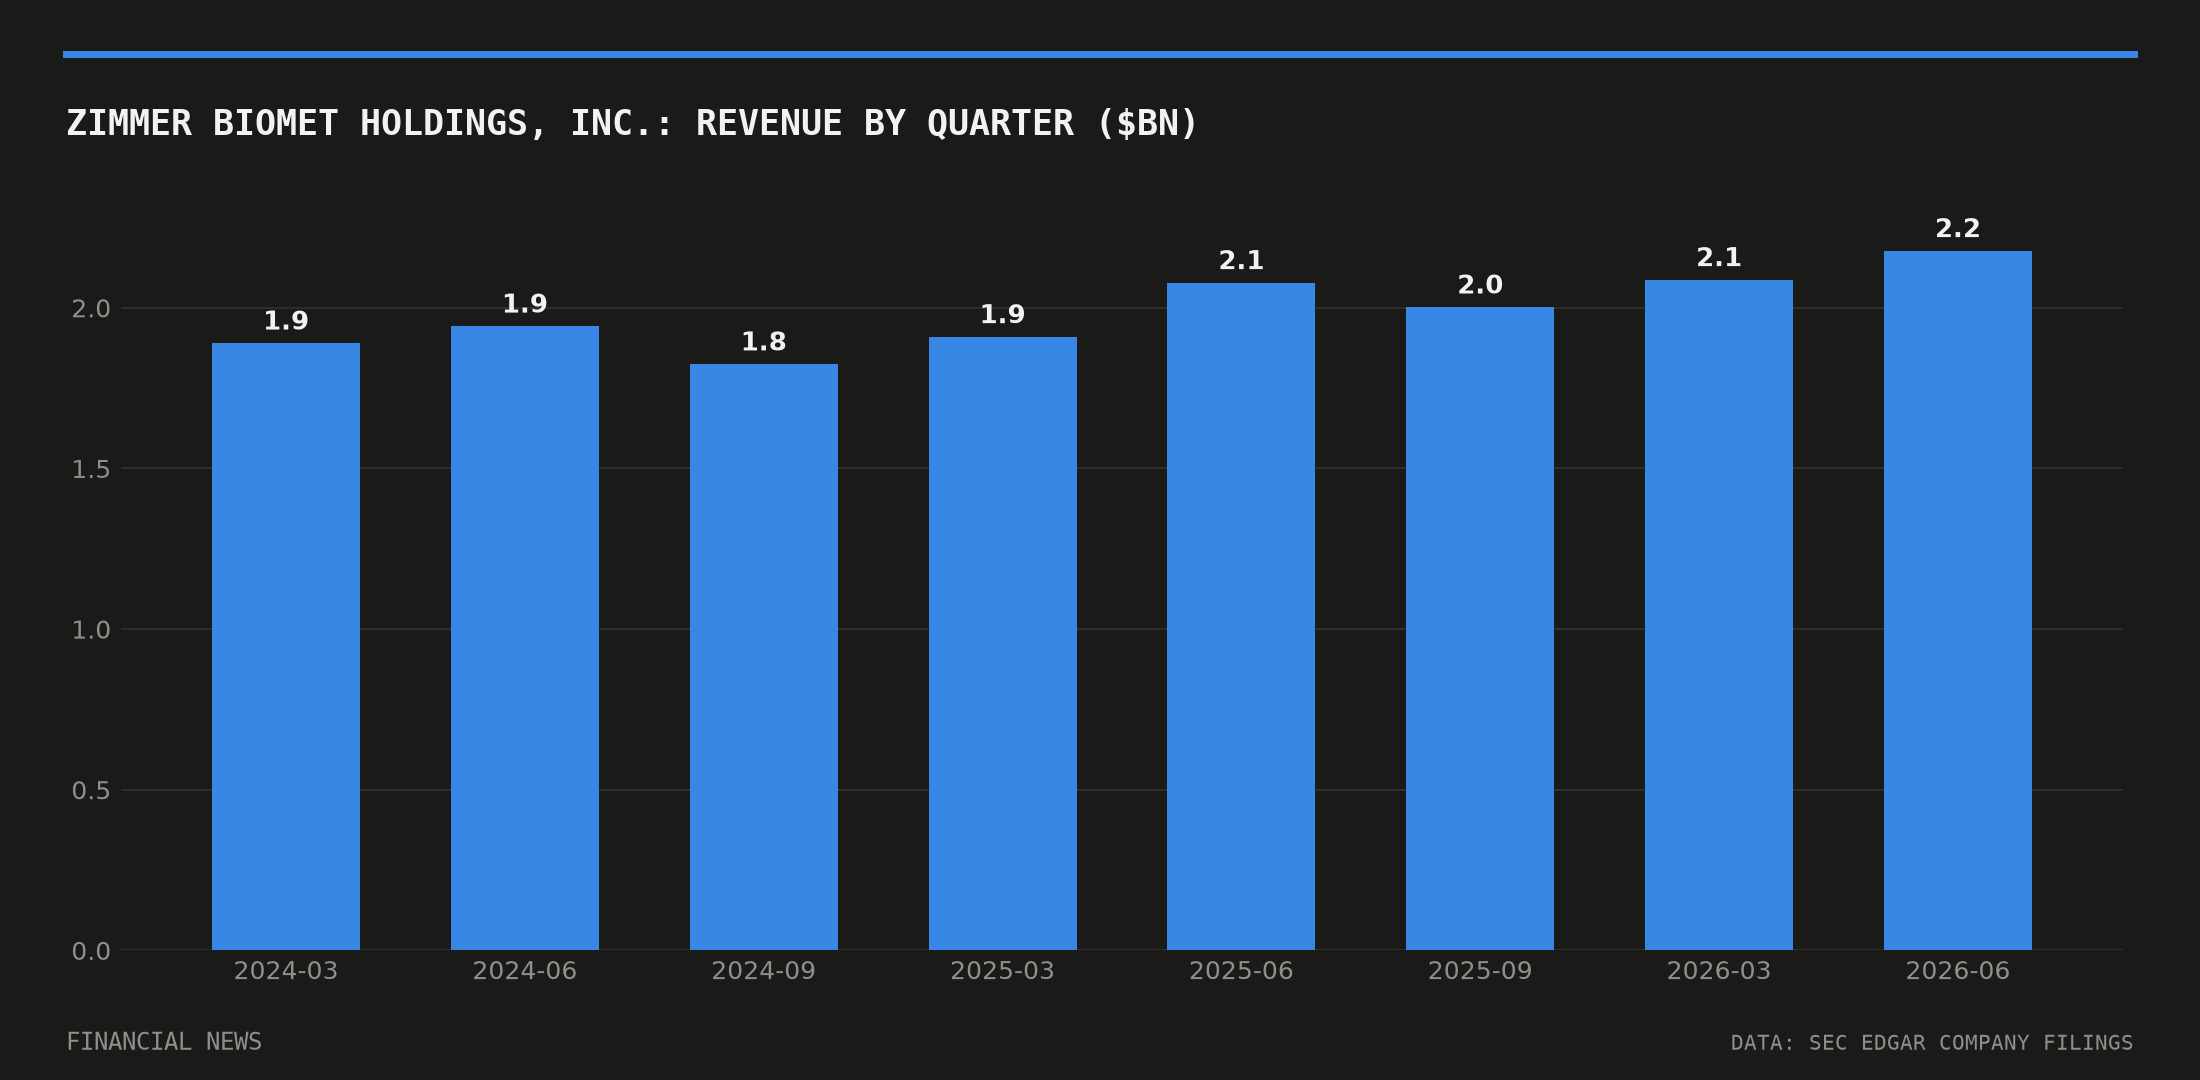This screenshot has width=2200, height=1080.
Task: Click the 2.0 value label above 2025-09
Action: pyautogui.click(x=1480, y=285)
